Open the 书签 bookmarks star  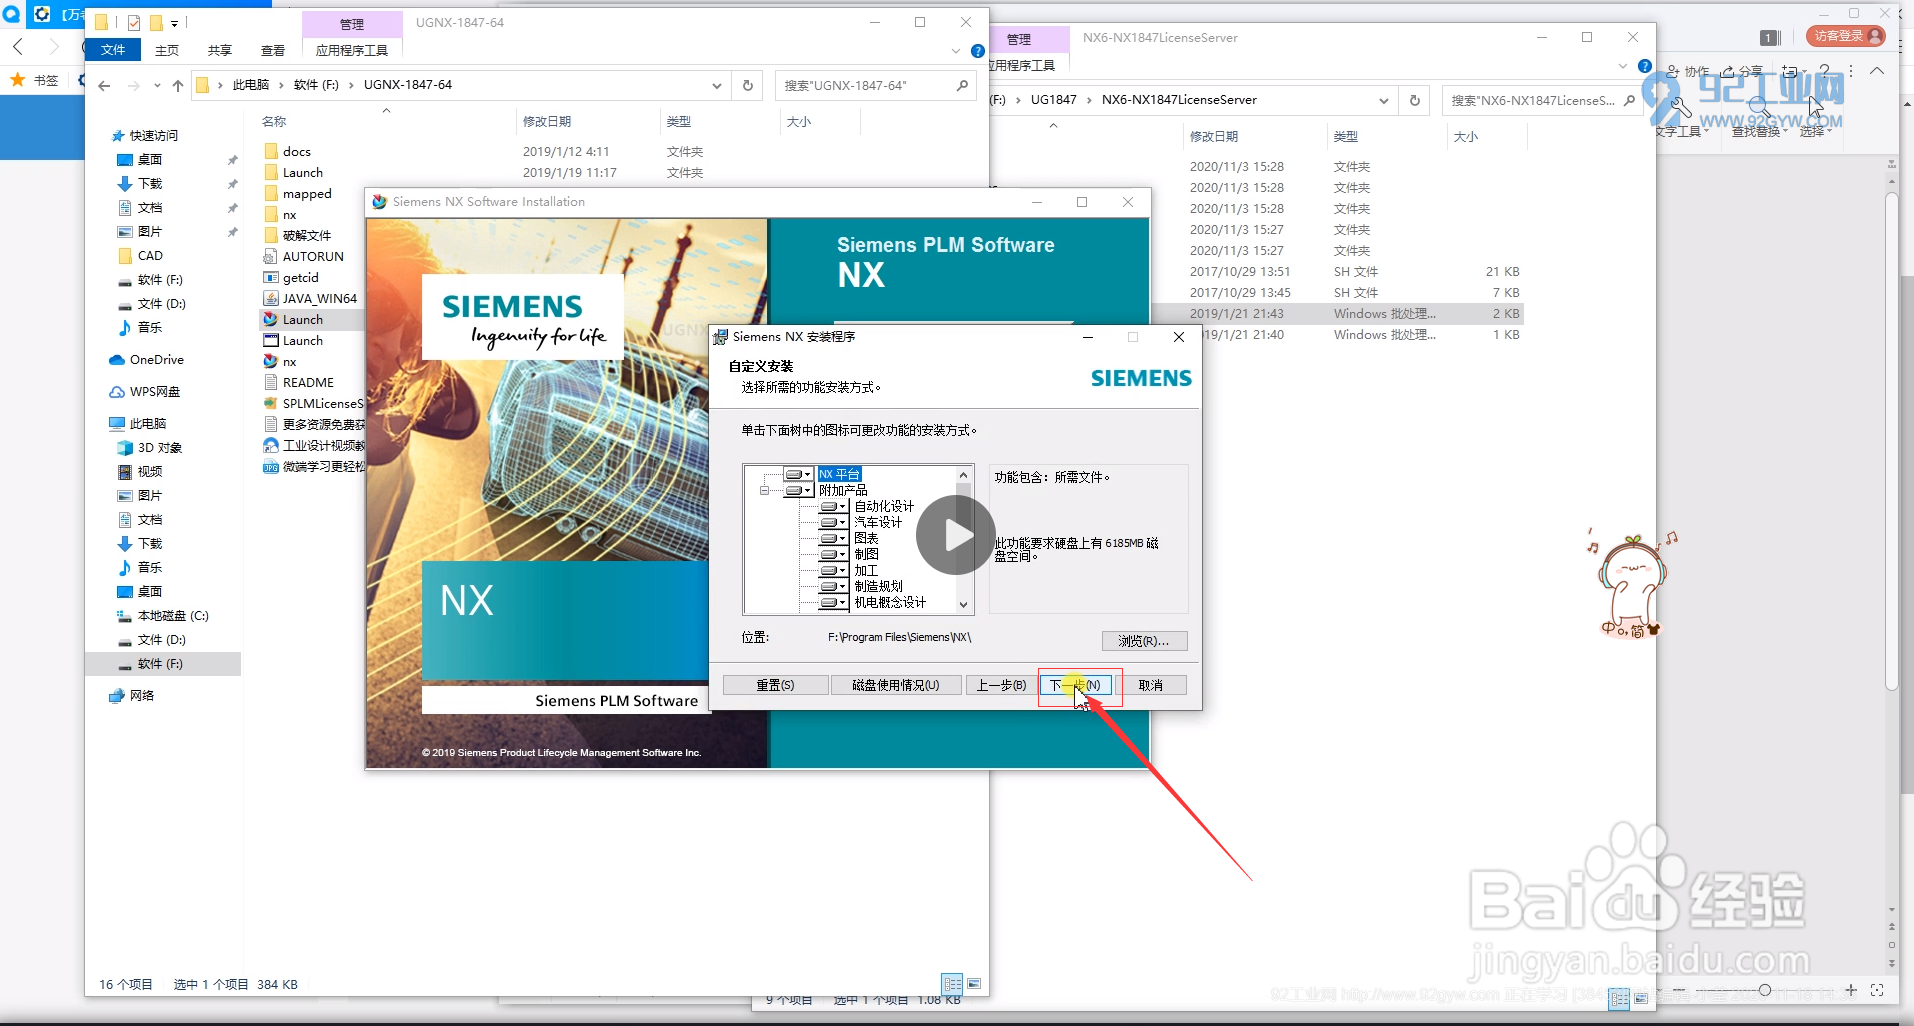pos(18,79)
